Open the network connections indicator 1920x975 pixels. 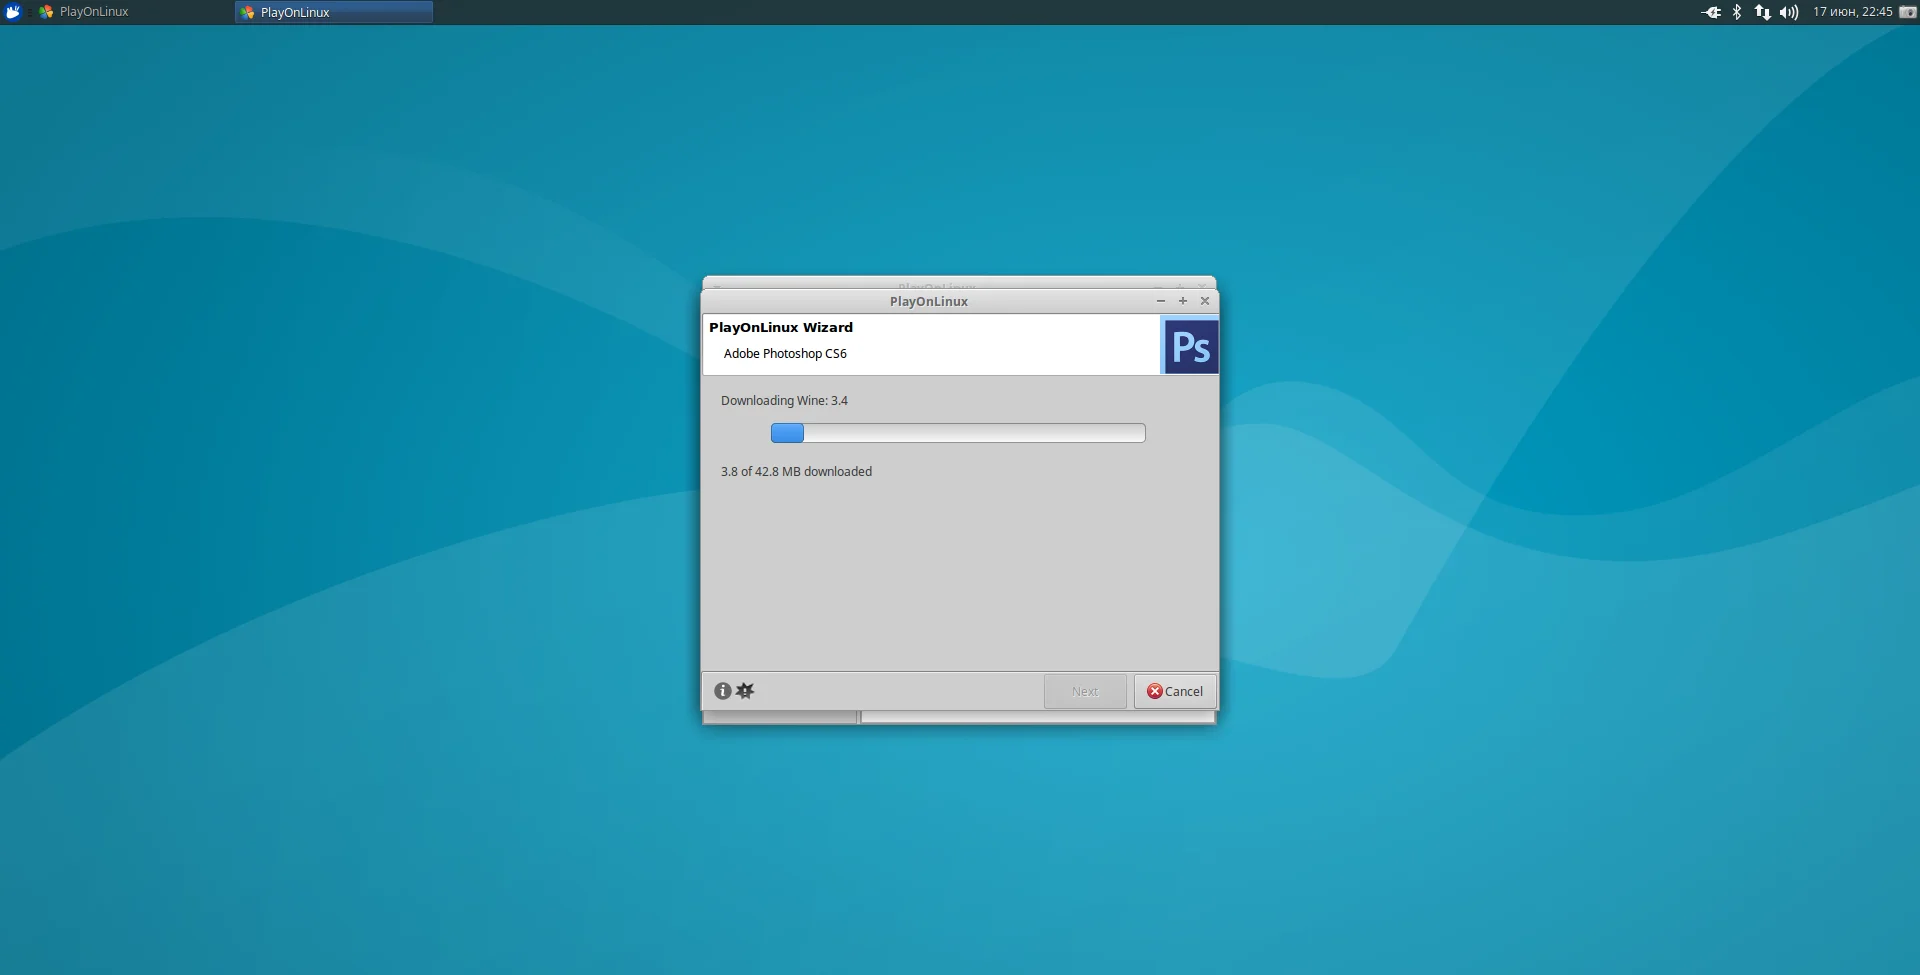[1762, 12]
